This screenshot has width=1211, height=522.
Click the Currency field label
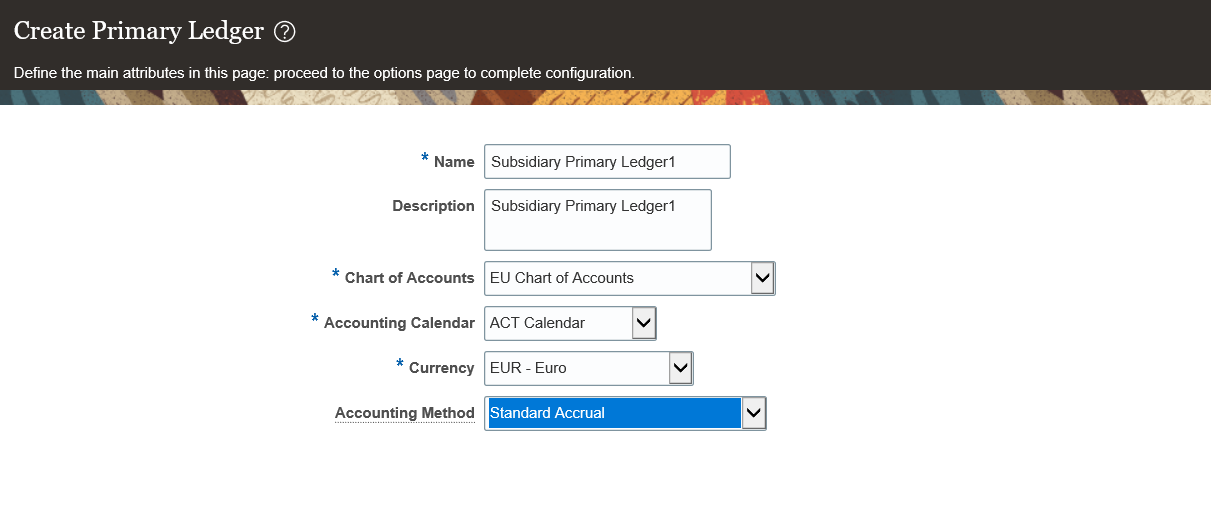(x=441, y=368)
